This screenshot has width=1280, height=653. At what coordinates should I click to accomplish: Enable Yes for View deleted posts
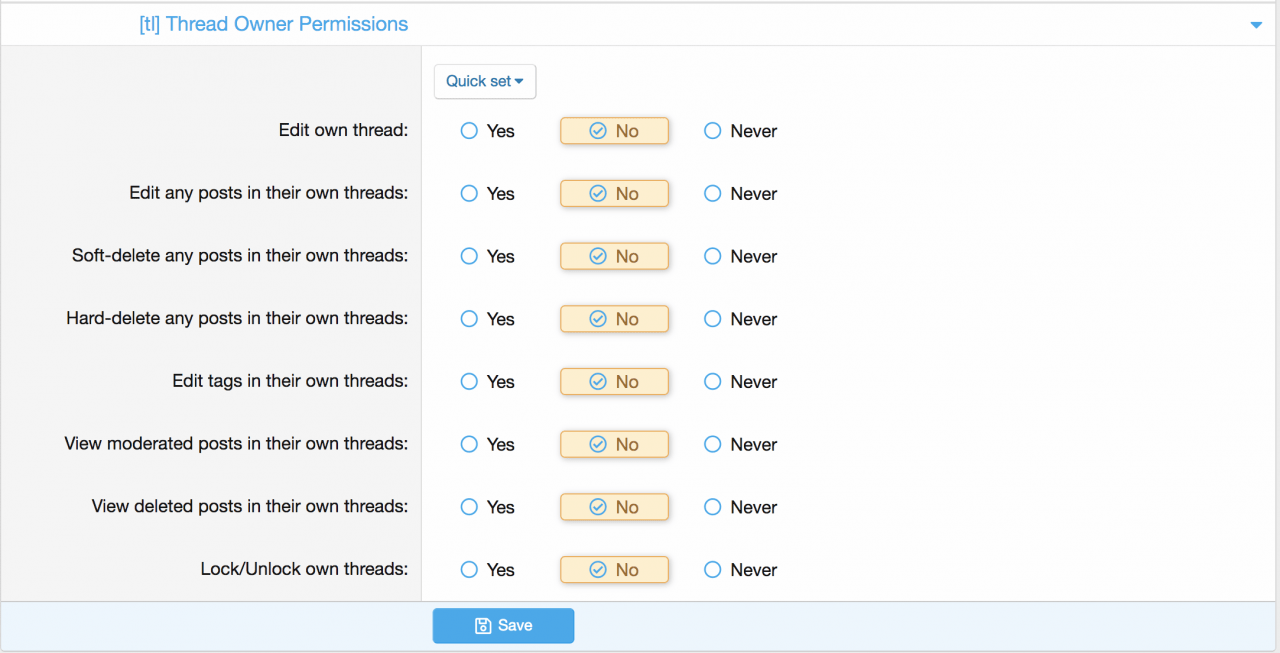point(469,507)
